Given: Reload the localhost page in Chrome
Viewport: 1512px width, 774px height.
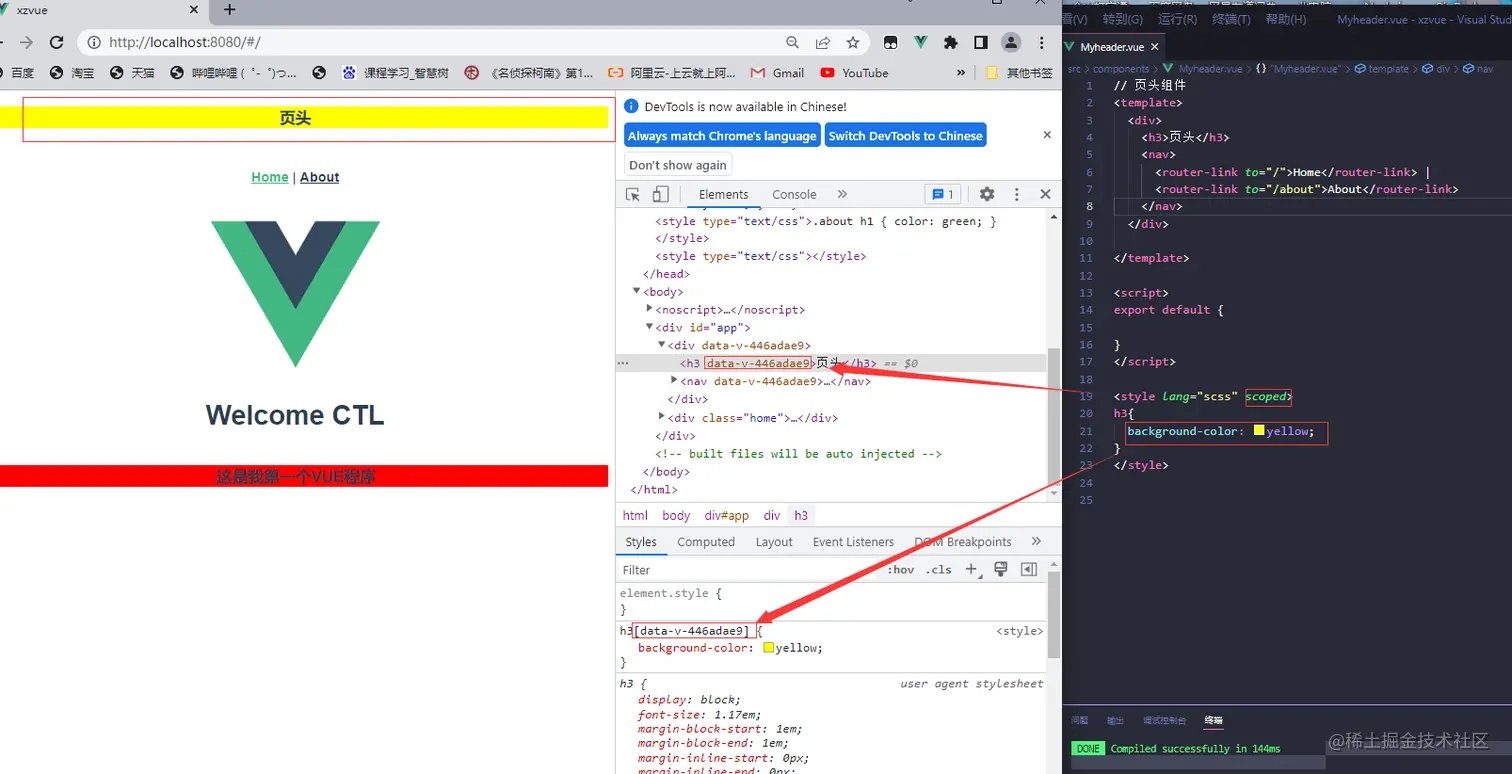Looking at the screenshot, I should coord(57,43).
